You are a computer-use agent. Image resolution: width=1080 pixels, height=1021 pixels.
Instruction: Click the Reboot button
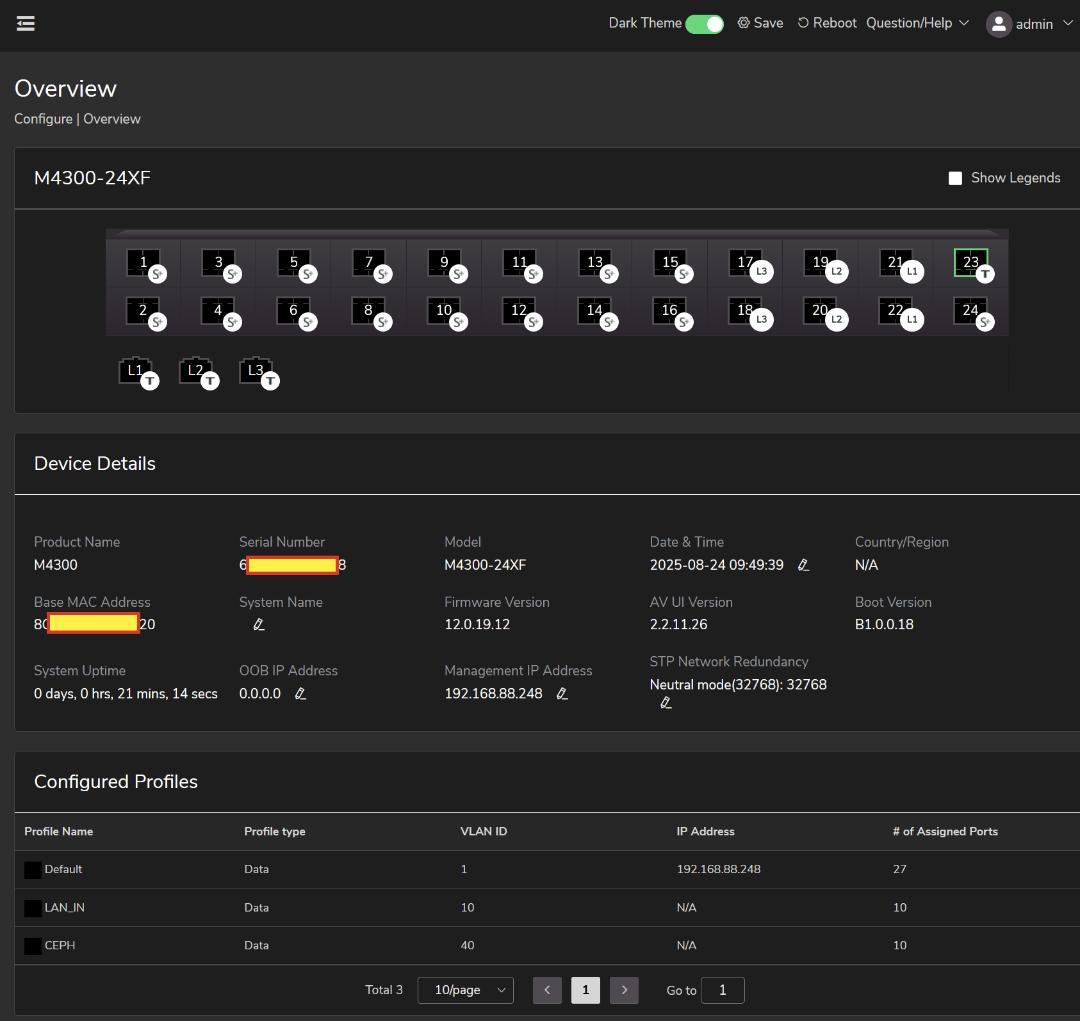[827, 23]
